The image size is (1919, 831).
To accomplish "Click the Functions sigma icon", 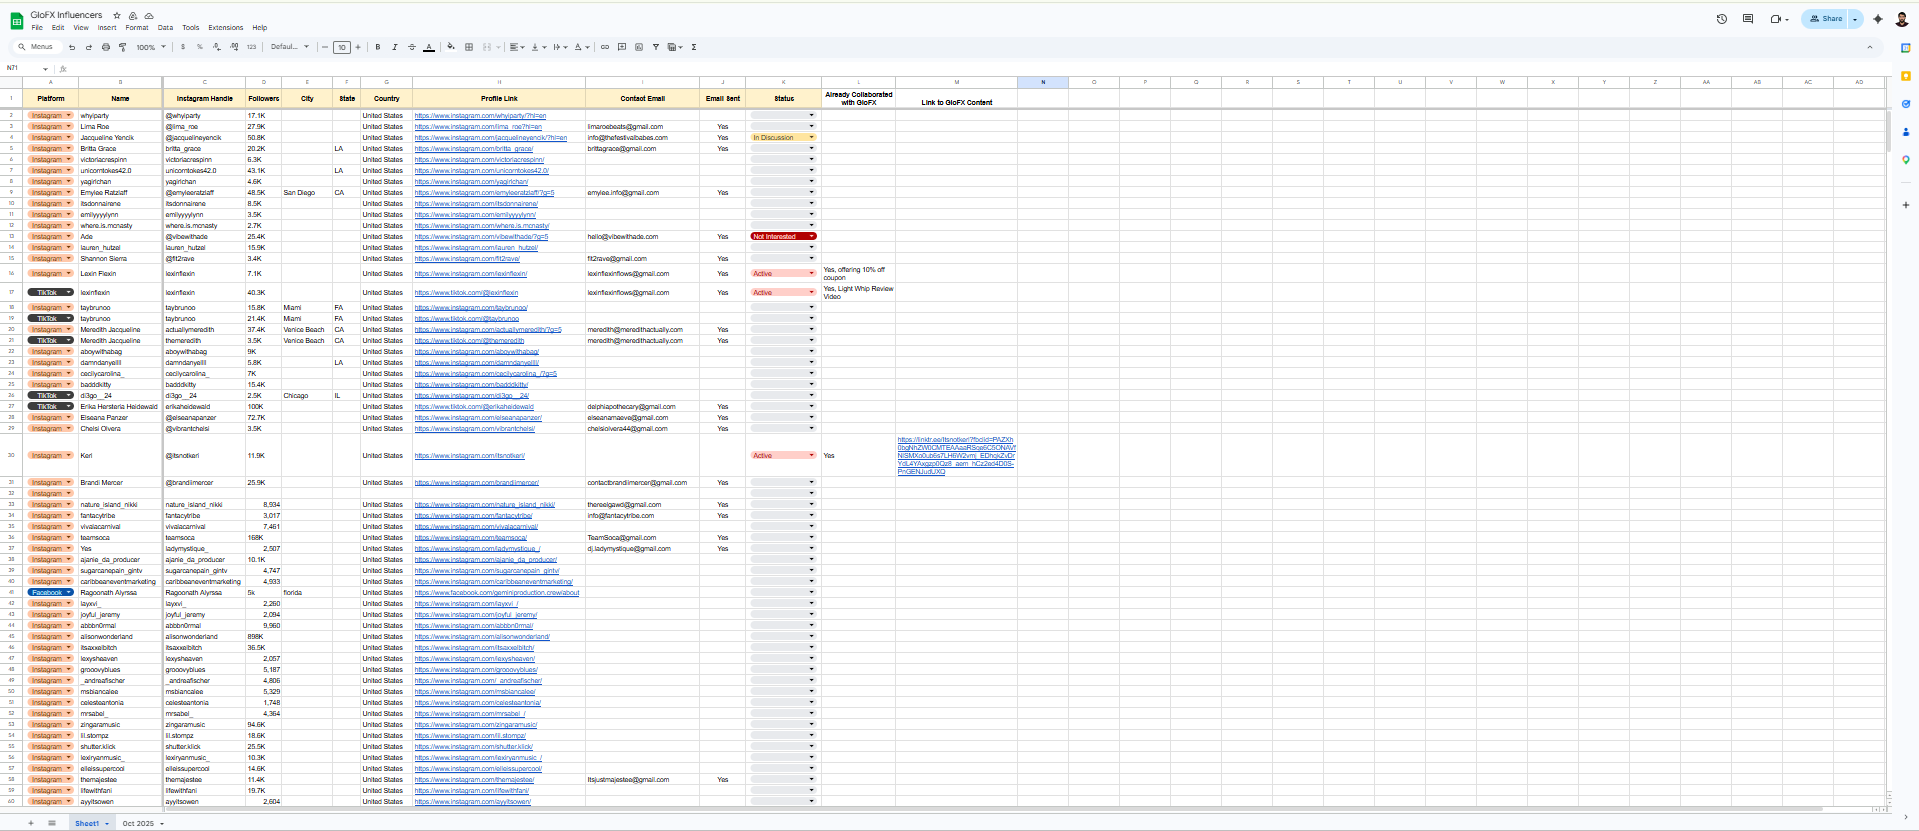I will [x=694, y=47].
